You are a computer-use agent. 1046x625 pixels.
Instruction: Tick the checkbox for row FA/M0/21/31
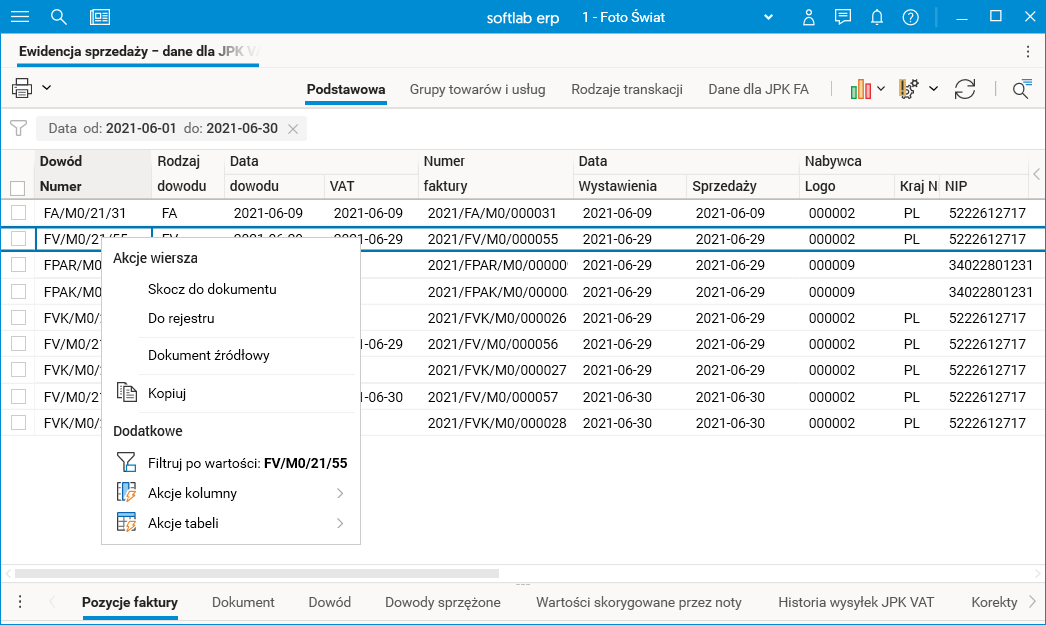click(x=18, y=213)
